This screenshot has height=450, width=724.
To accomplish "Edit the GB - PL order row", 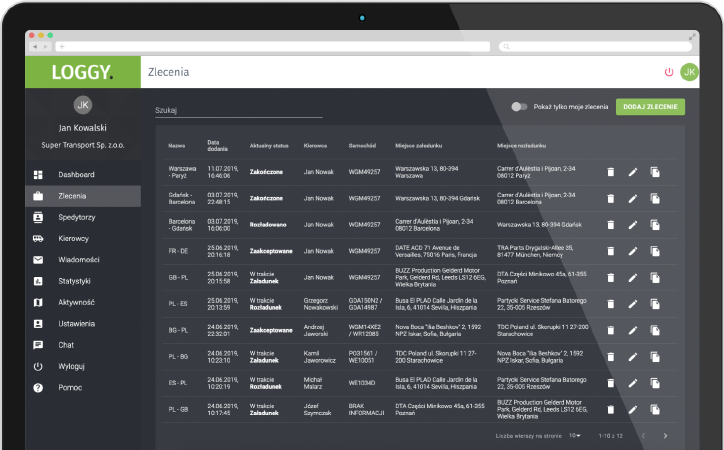I will 633,278.
